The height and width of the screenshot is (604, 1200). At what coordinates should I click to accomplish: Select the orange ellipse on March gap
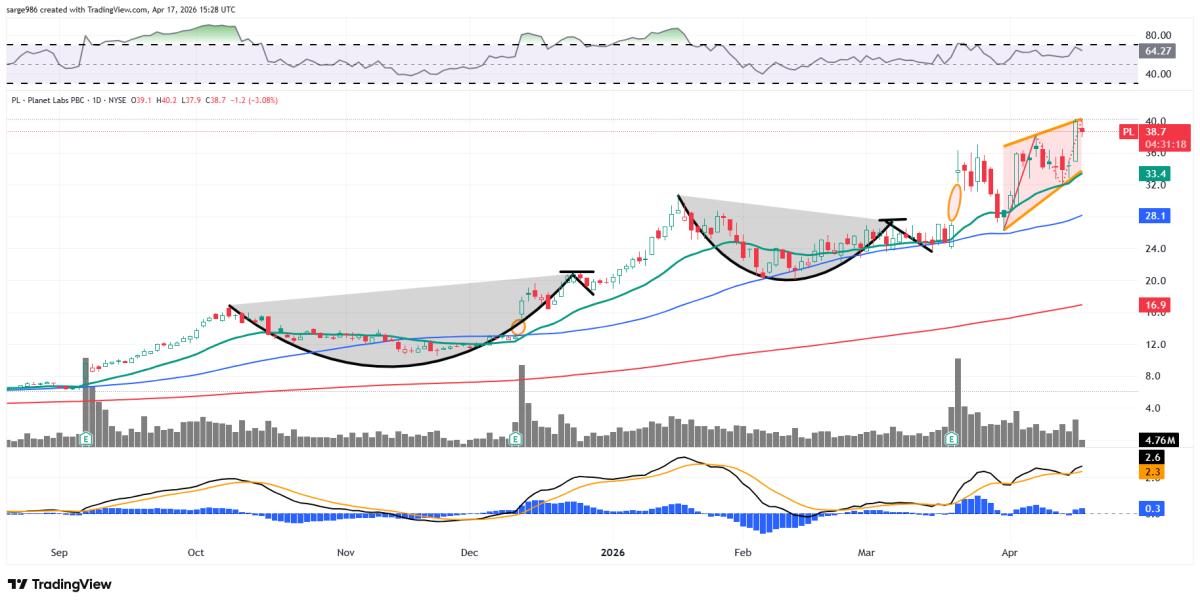click(955, 201)
